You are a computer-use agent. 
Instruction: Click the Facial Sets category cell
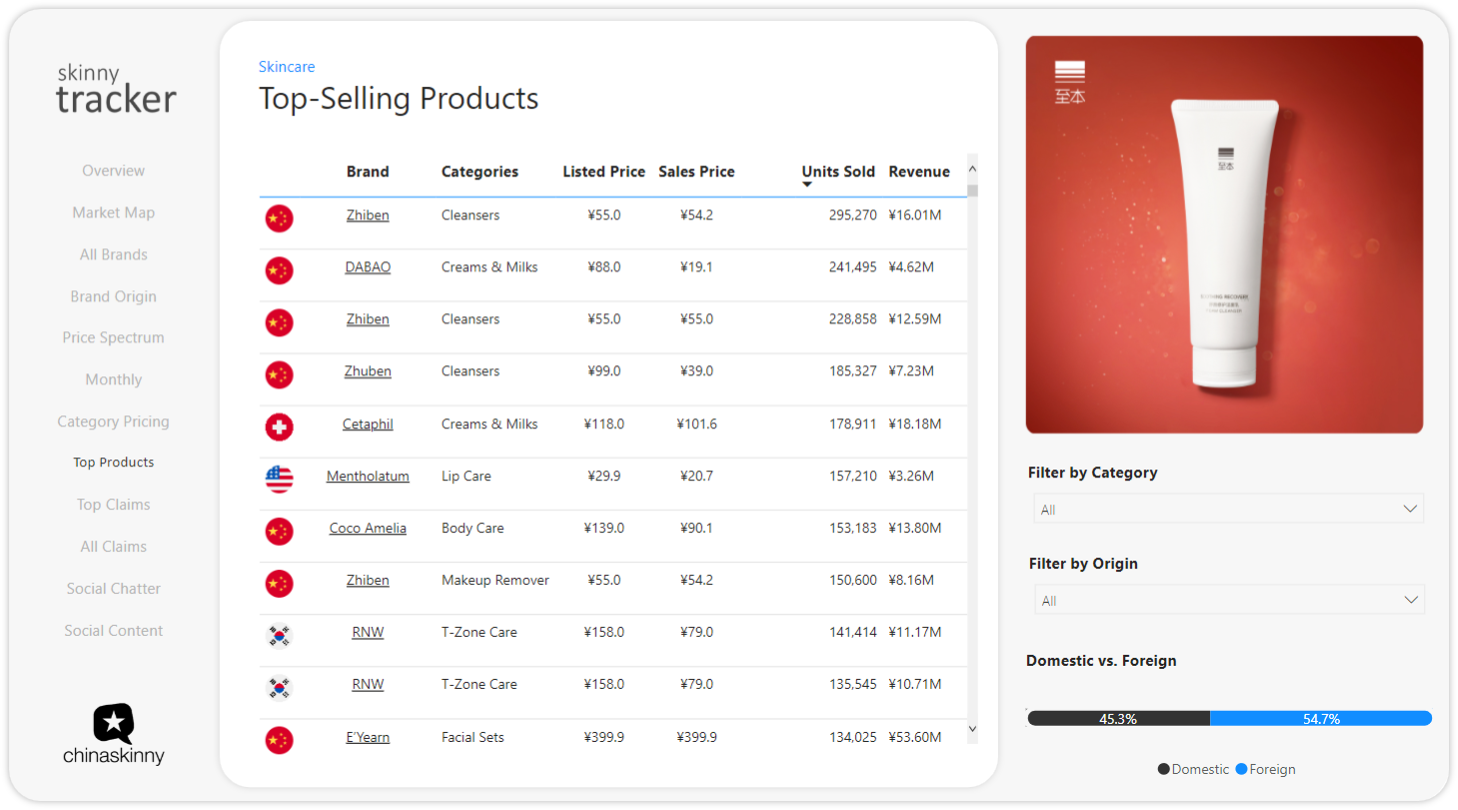tap(473, 737)
